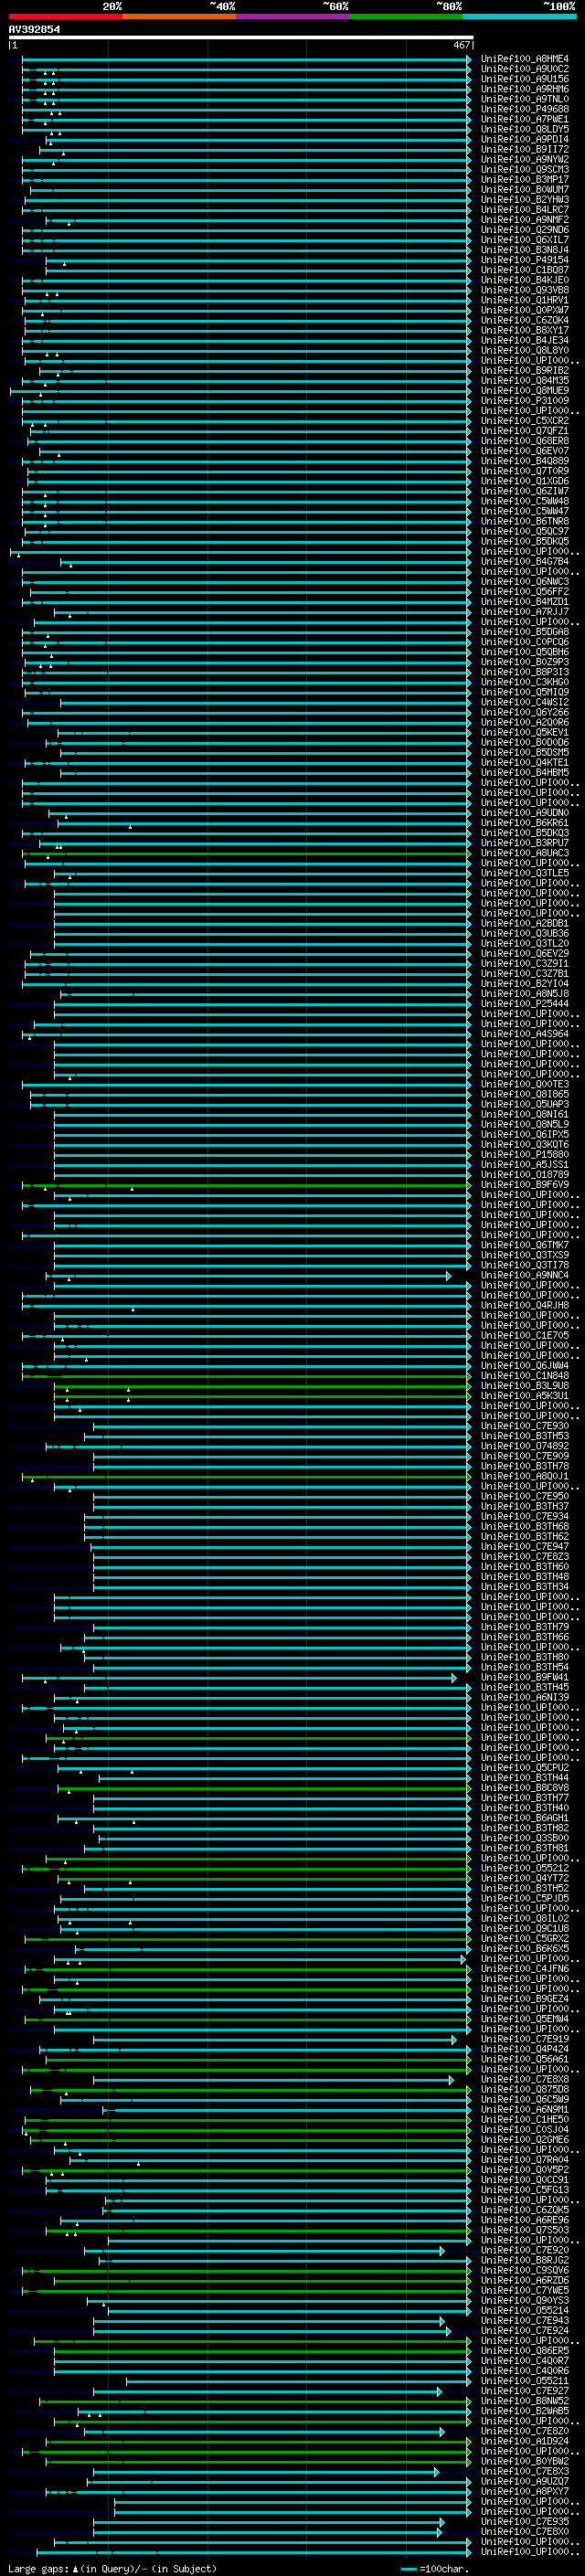Select the UniRef100_B3TH37 label
Screen dimensions: 585x2576
(x=525, y=1507)
